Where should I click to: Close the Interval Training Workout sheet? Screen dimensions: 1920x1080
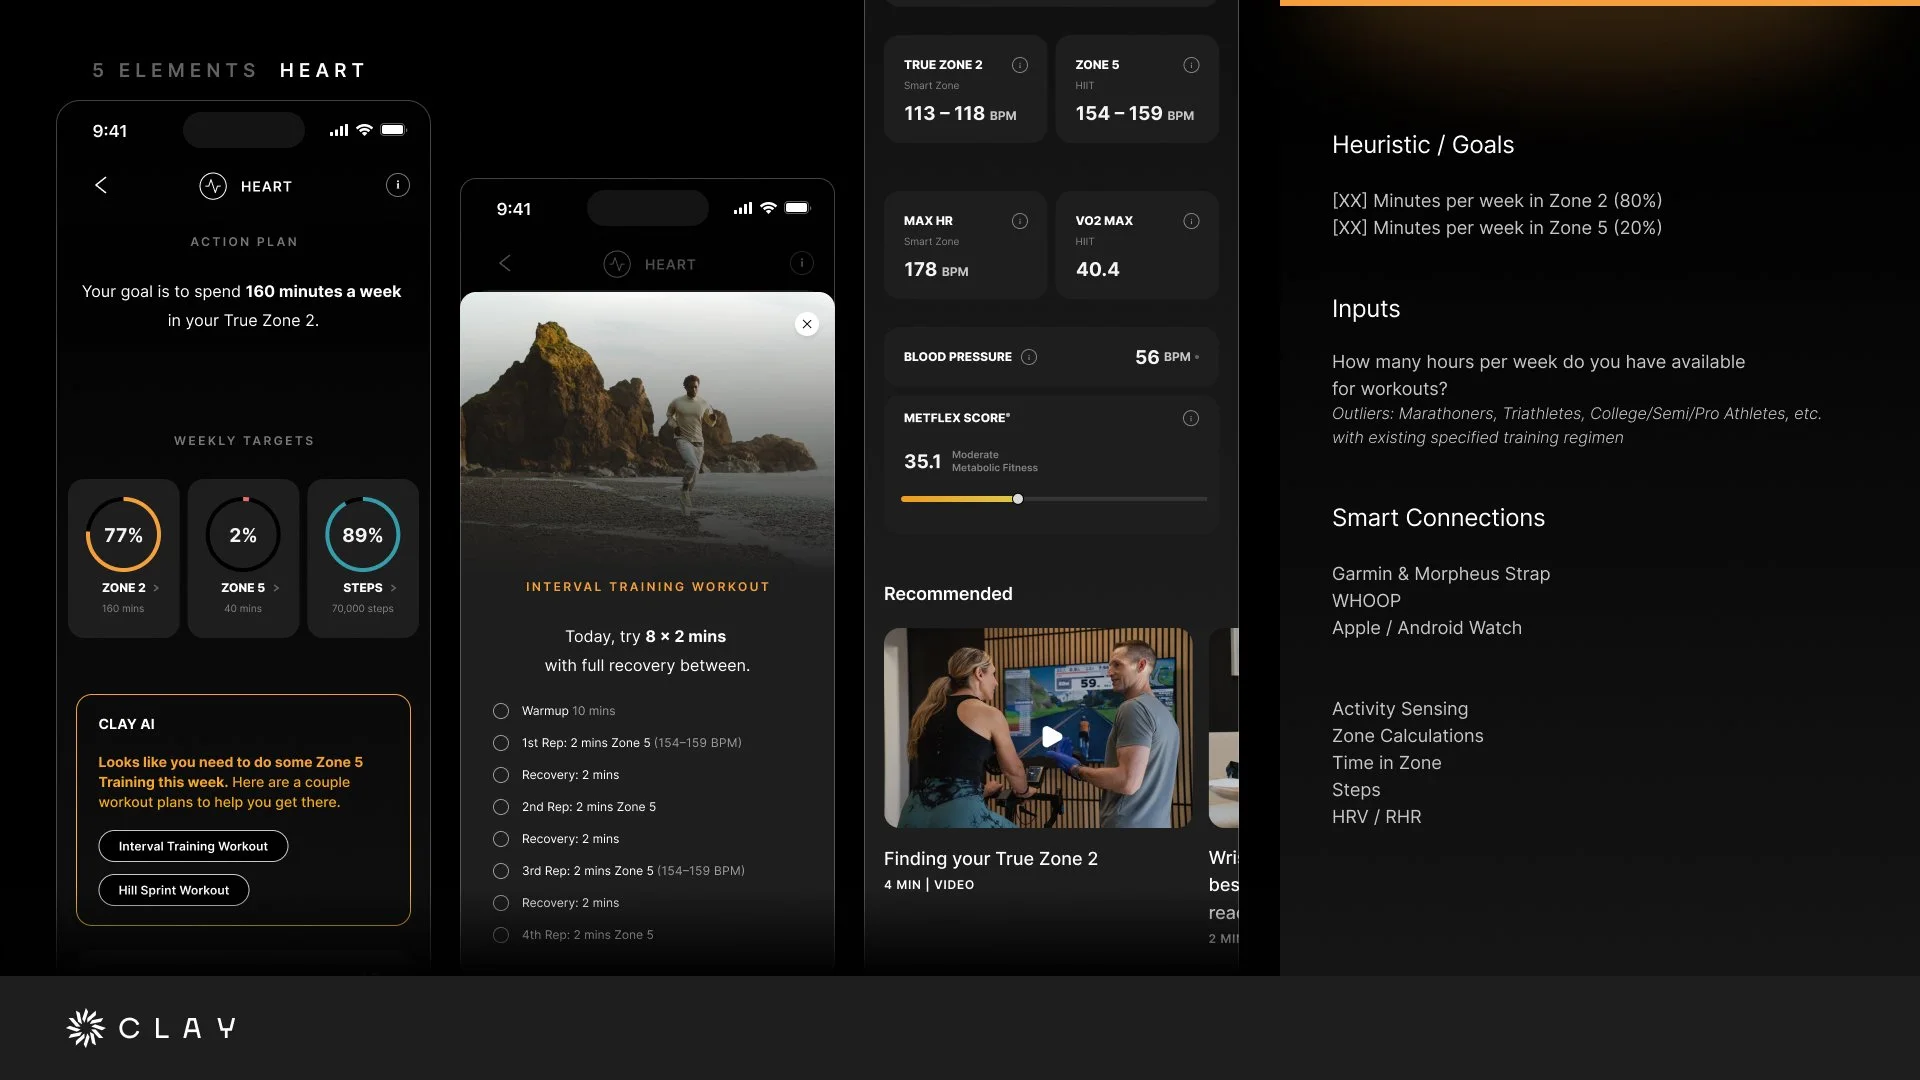click(807, 324)
